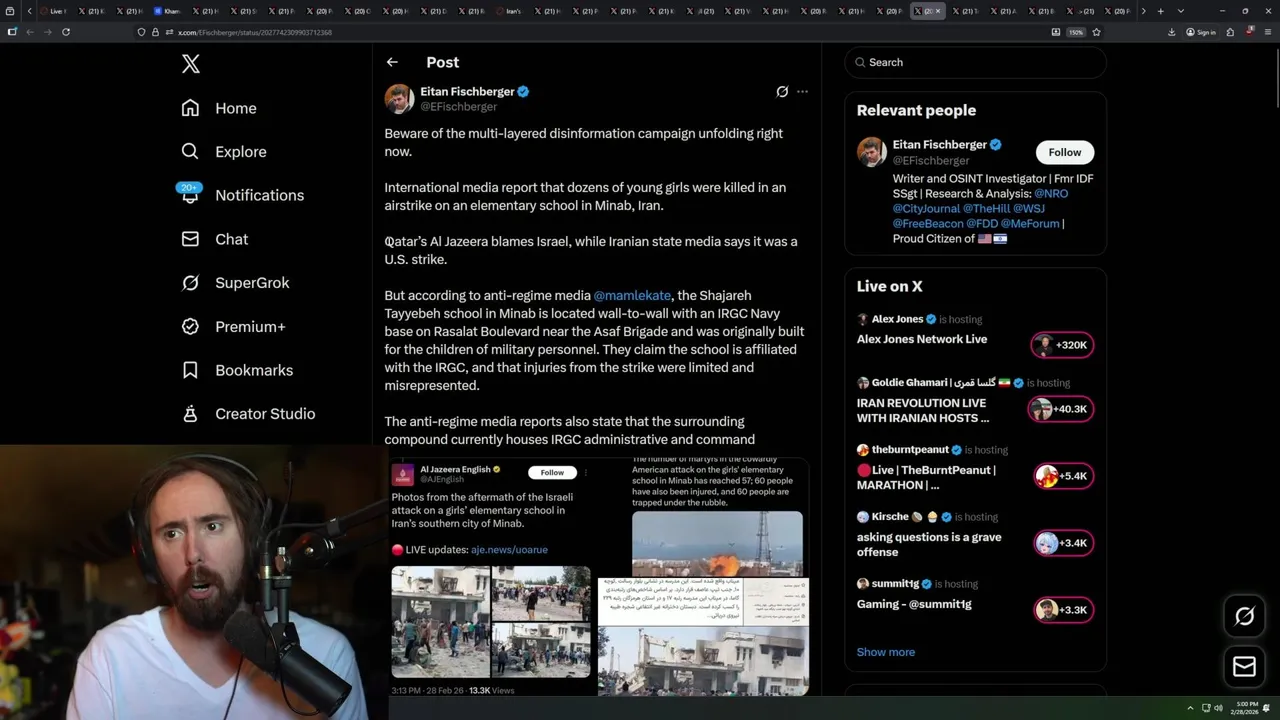Open the floating Grok button

[x=1244, y=616]
